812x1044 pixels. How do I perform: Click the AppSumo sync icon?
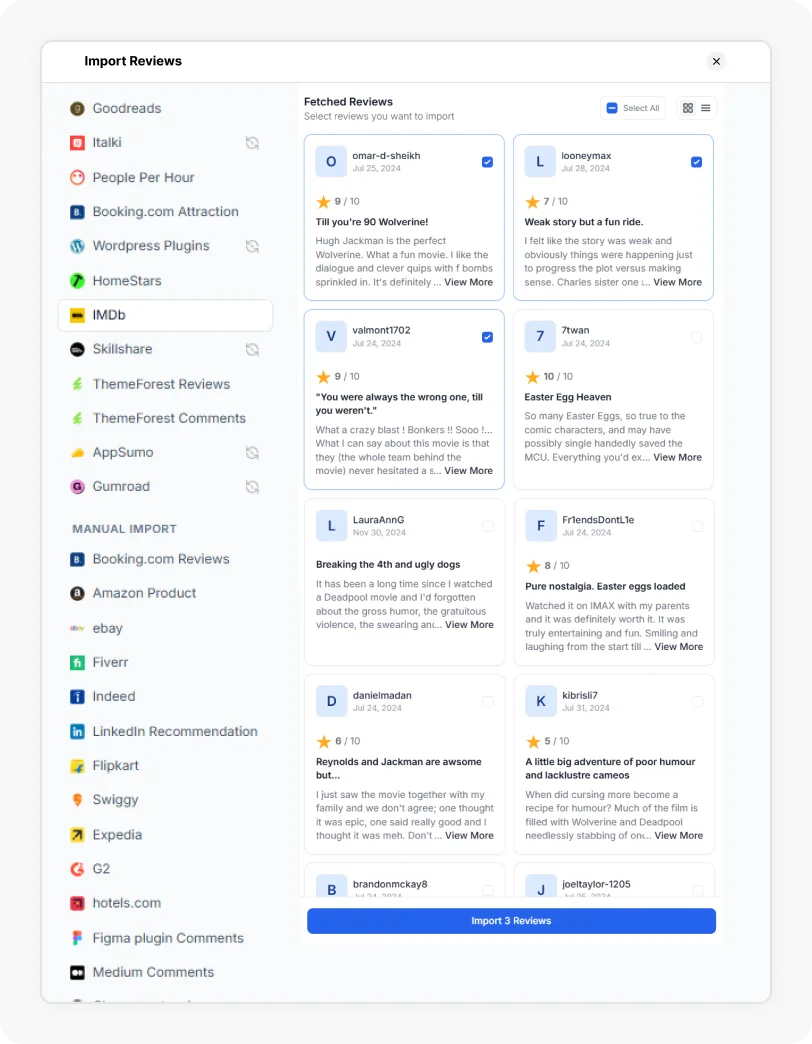(x=253, y=453)
